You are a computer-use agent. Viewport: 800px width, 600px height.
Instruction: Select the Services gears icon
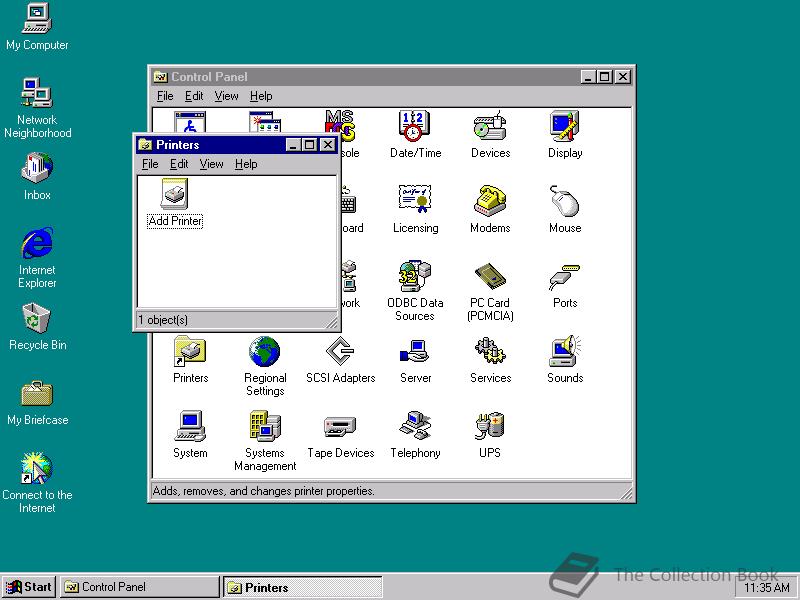[x=490, y=359]
